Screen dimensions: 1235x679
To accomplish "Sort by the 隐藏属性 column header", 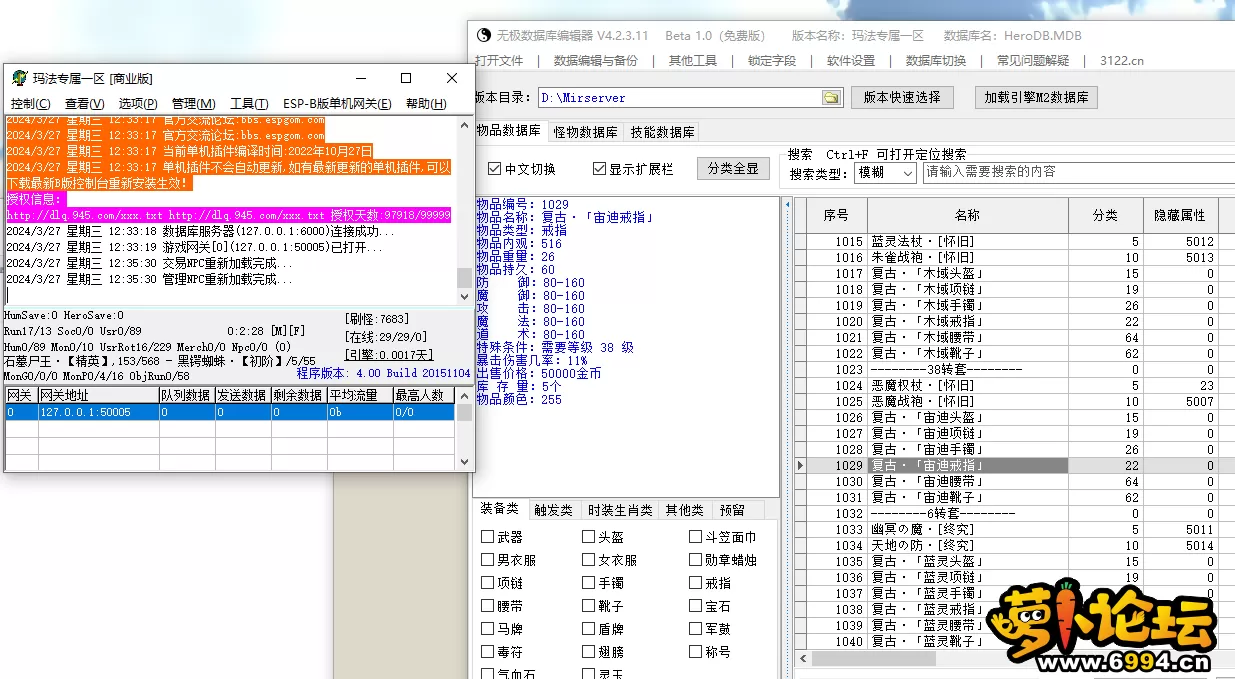I will pos(1180,215).
